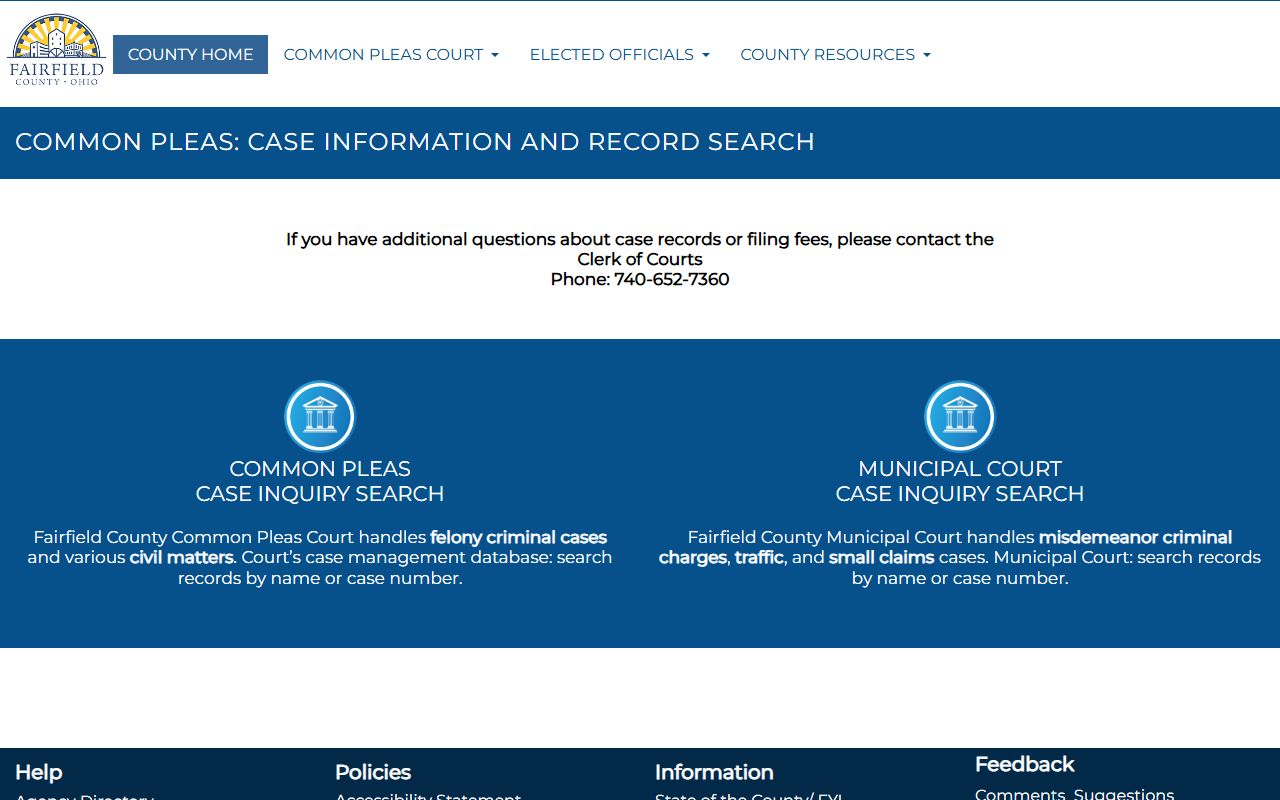This screenshot has height=800, width=1280.
Task: Expand the Elected Officials menu
Action: click(619, 54)
